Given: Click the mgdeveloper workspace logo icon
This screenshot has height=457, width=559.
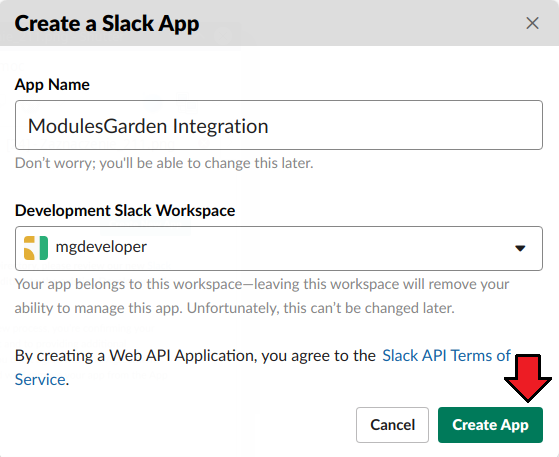Looking at the screenshot, I should pos(36,248).
